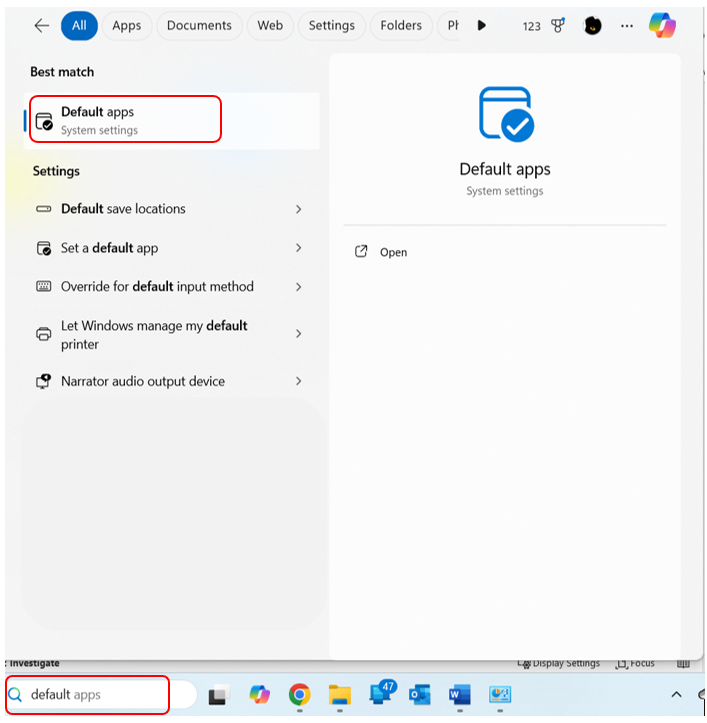Switch to the Web filter tab
The height and width of the screenshot is (723, 707).
coord(270,25)
